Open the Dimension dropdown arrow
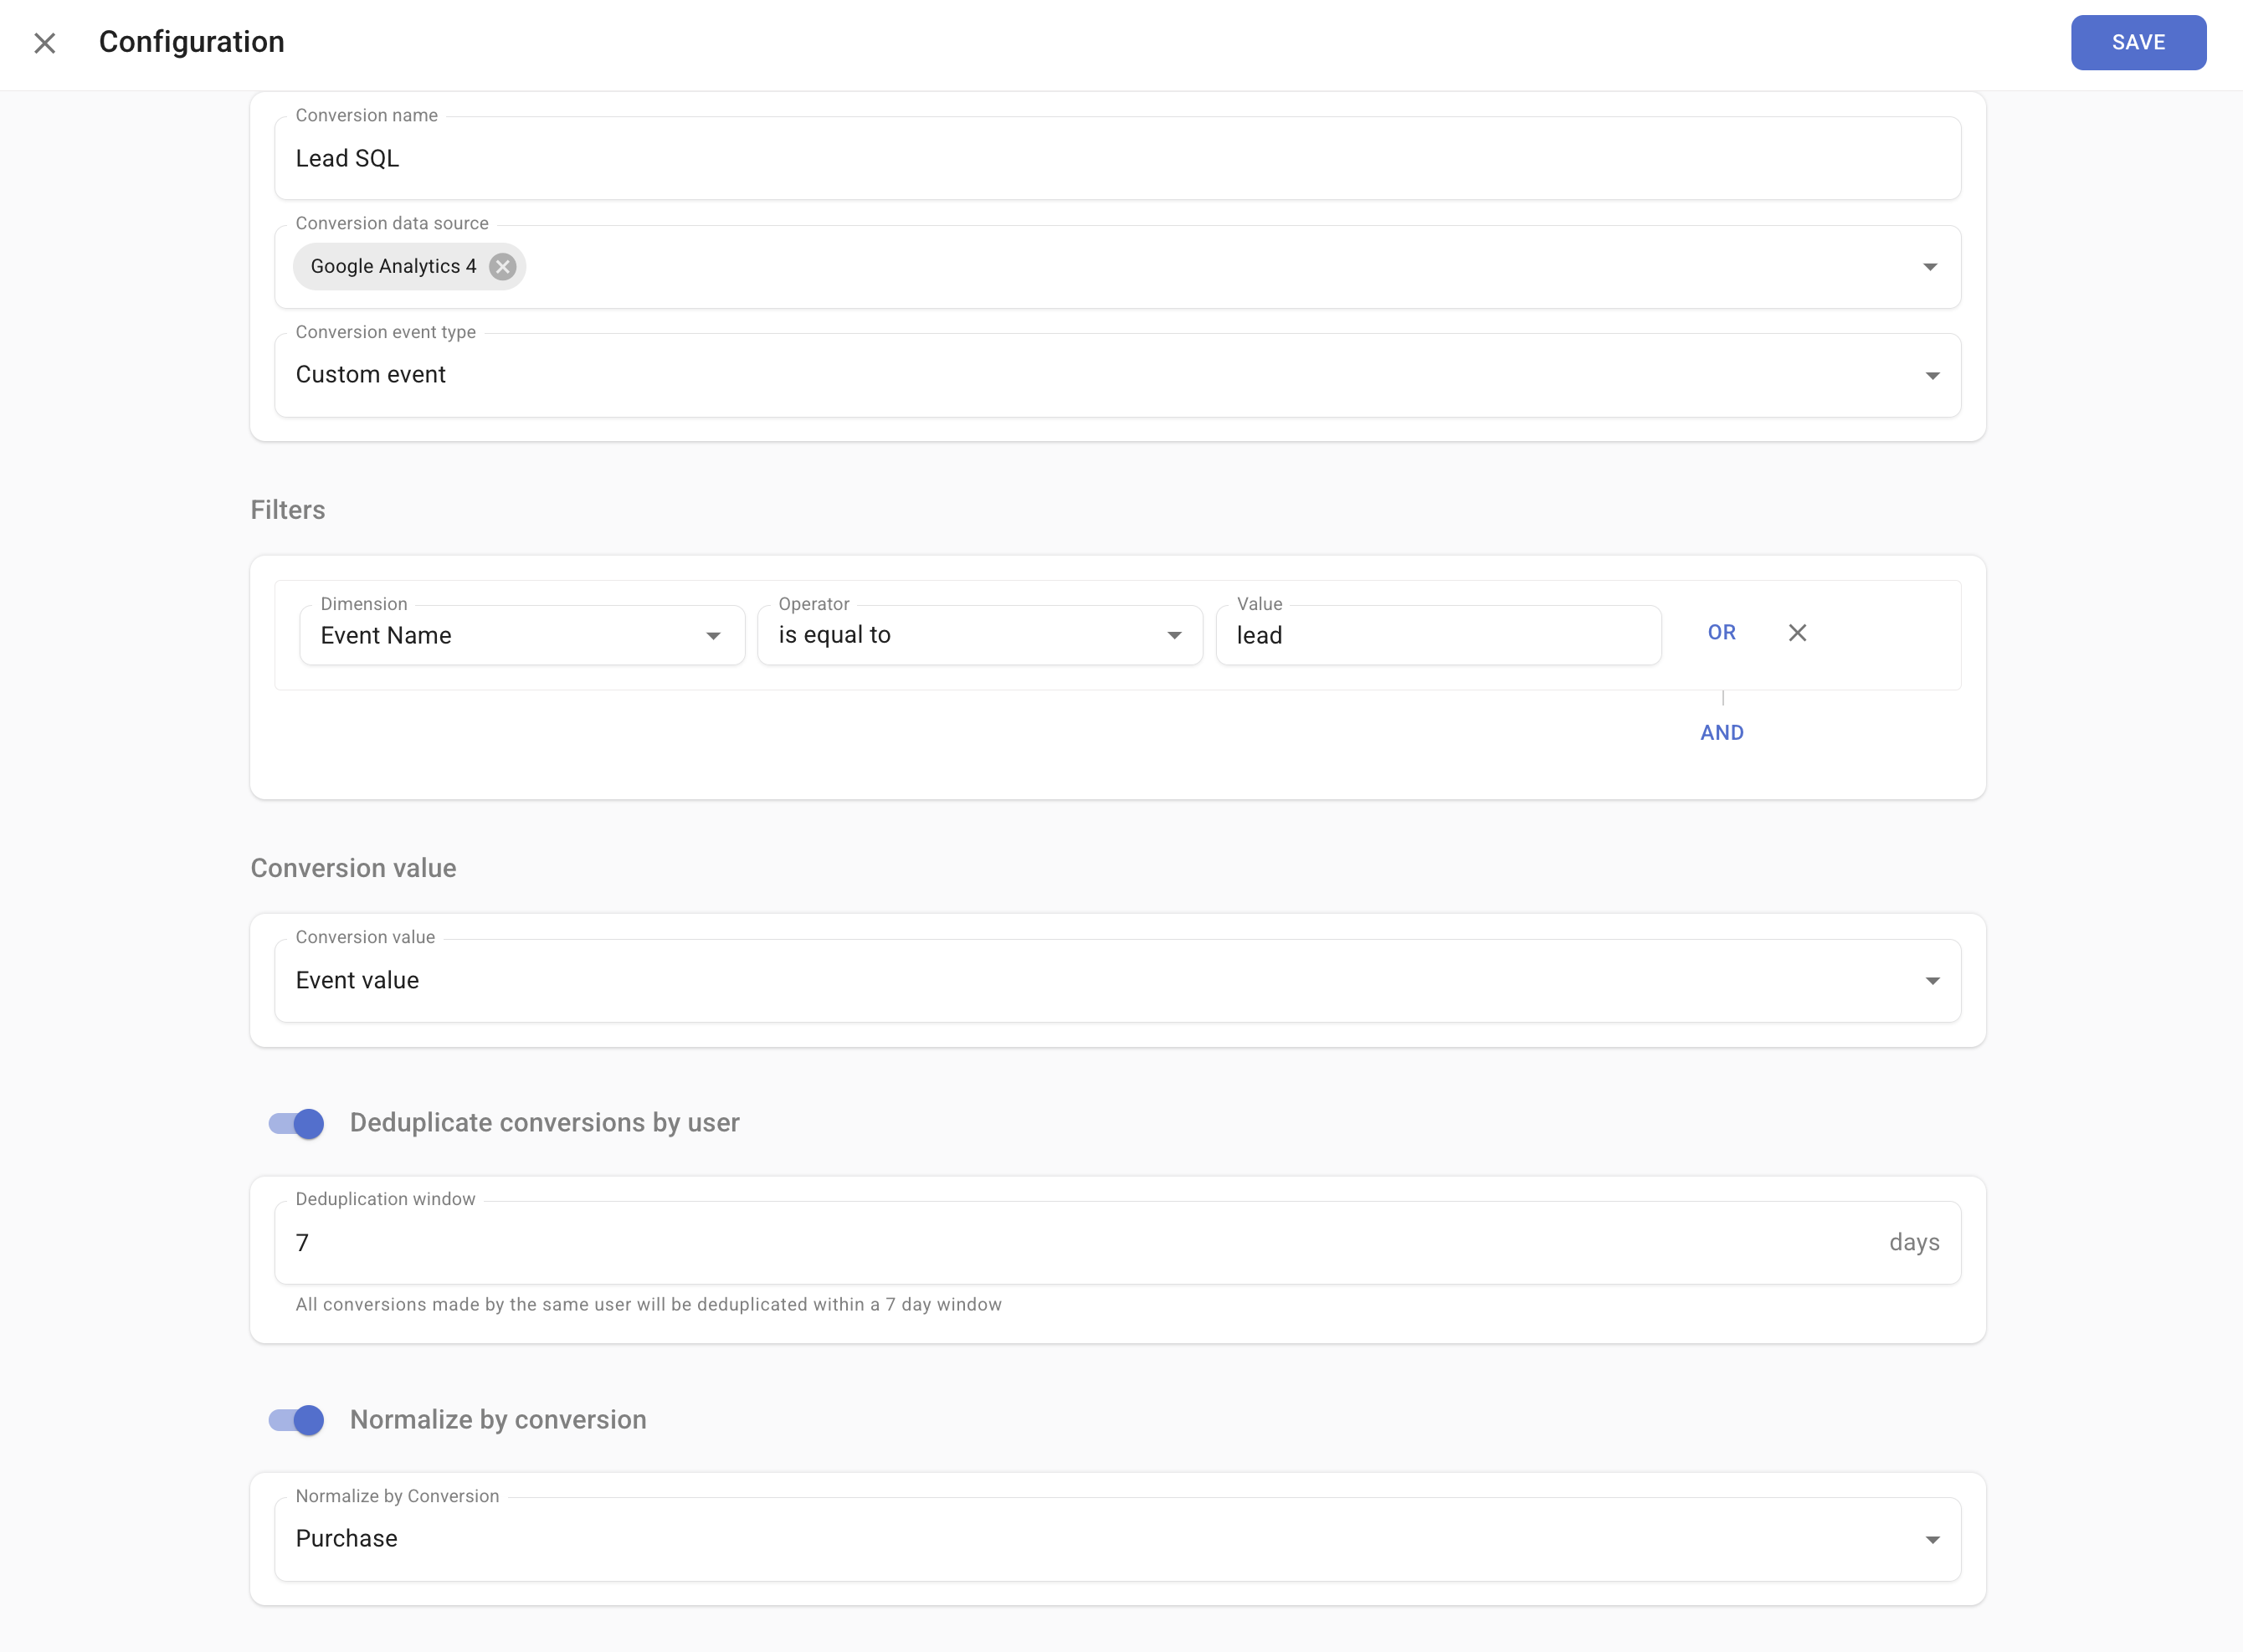 coord(713,634)
